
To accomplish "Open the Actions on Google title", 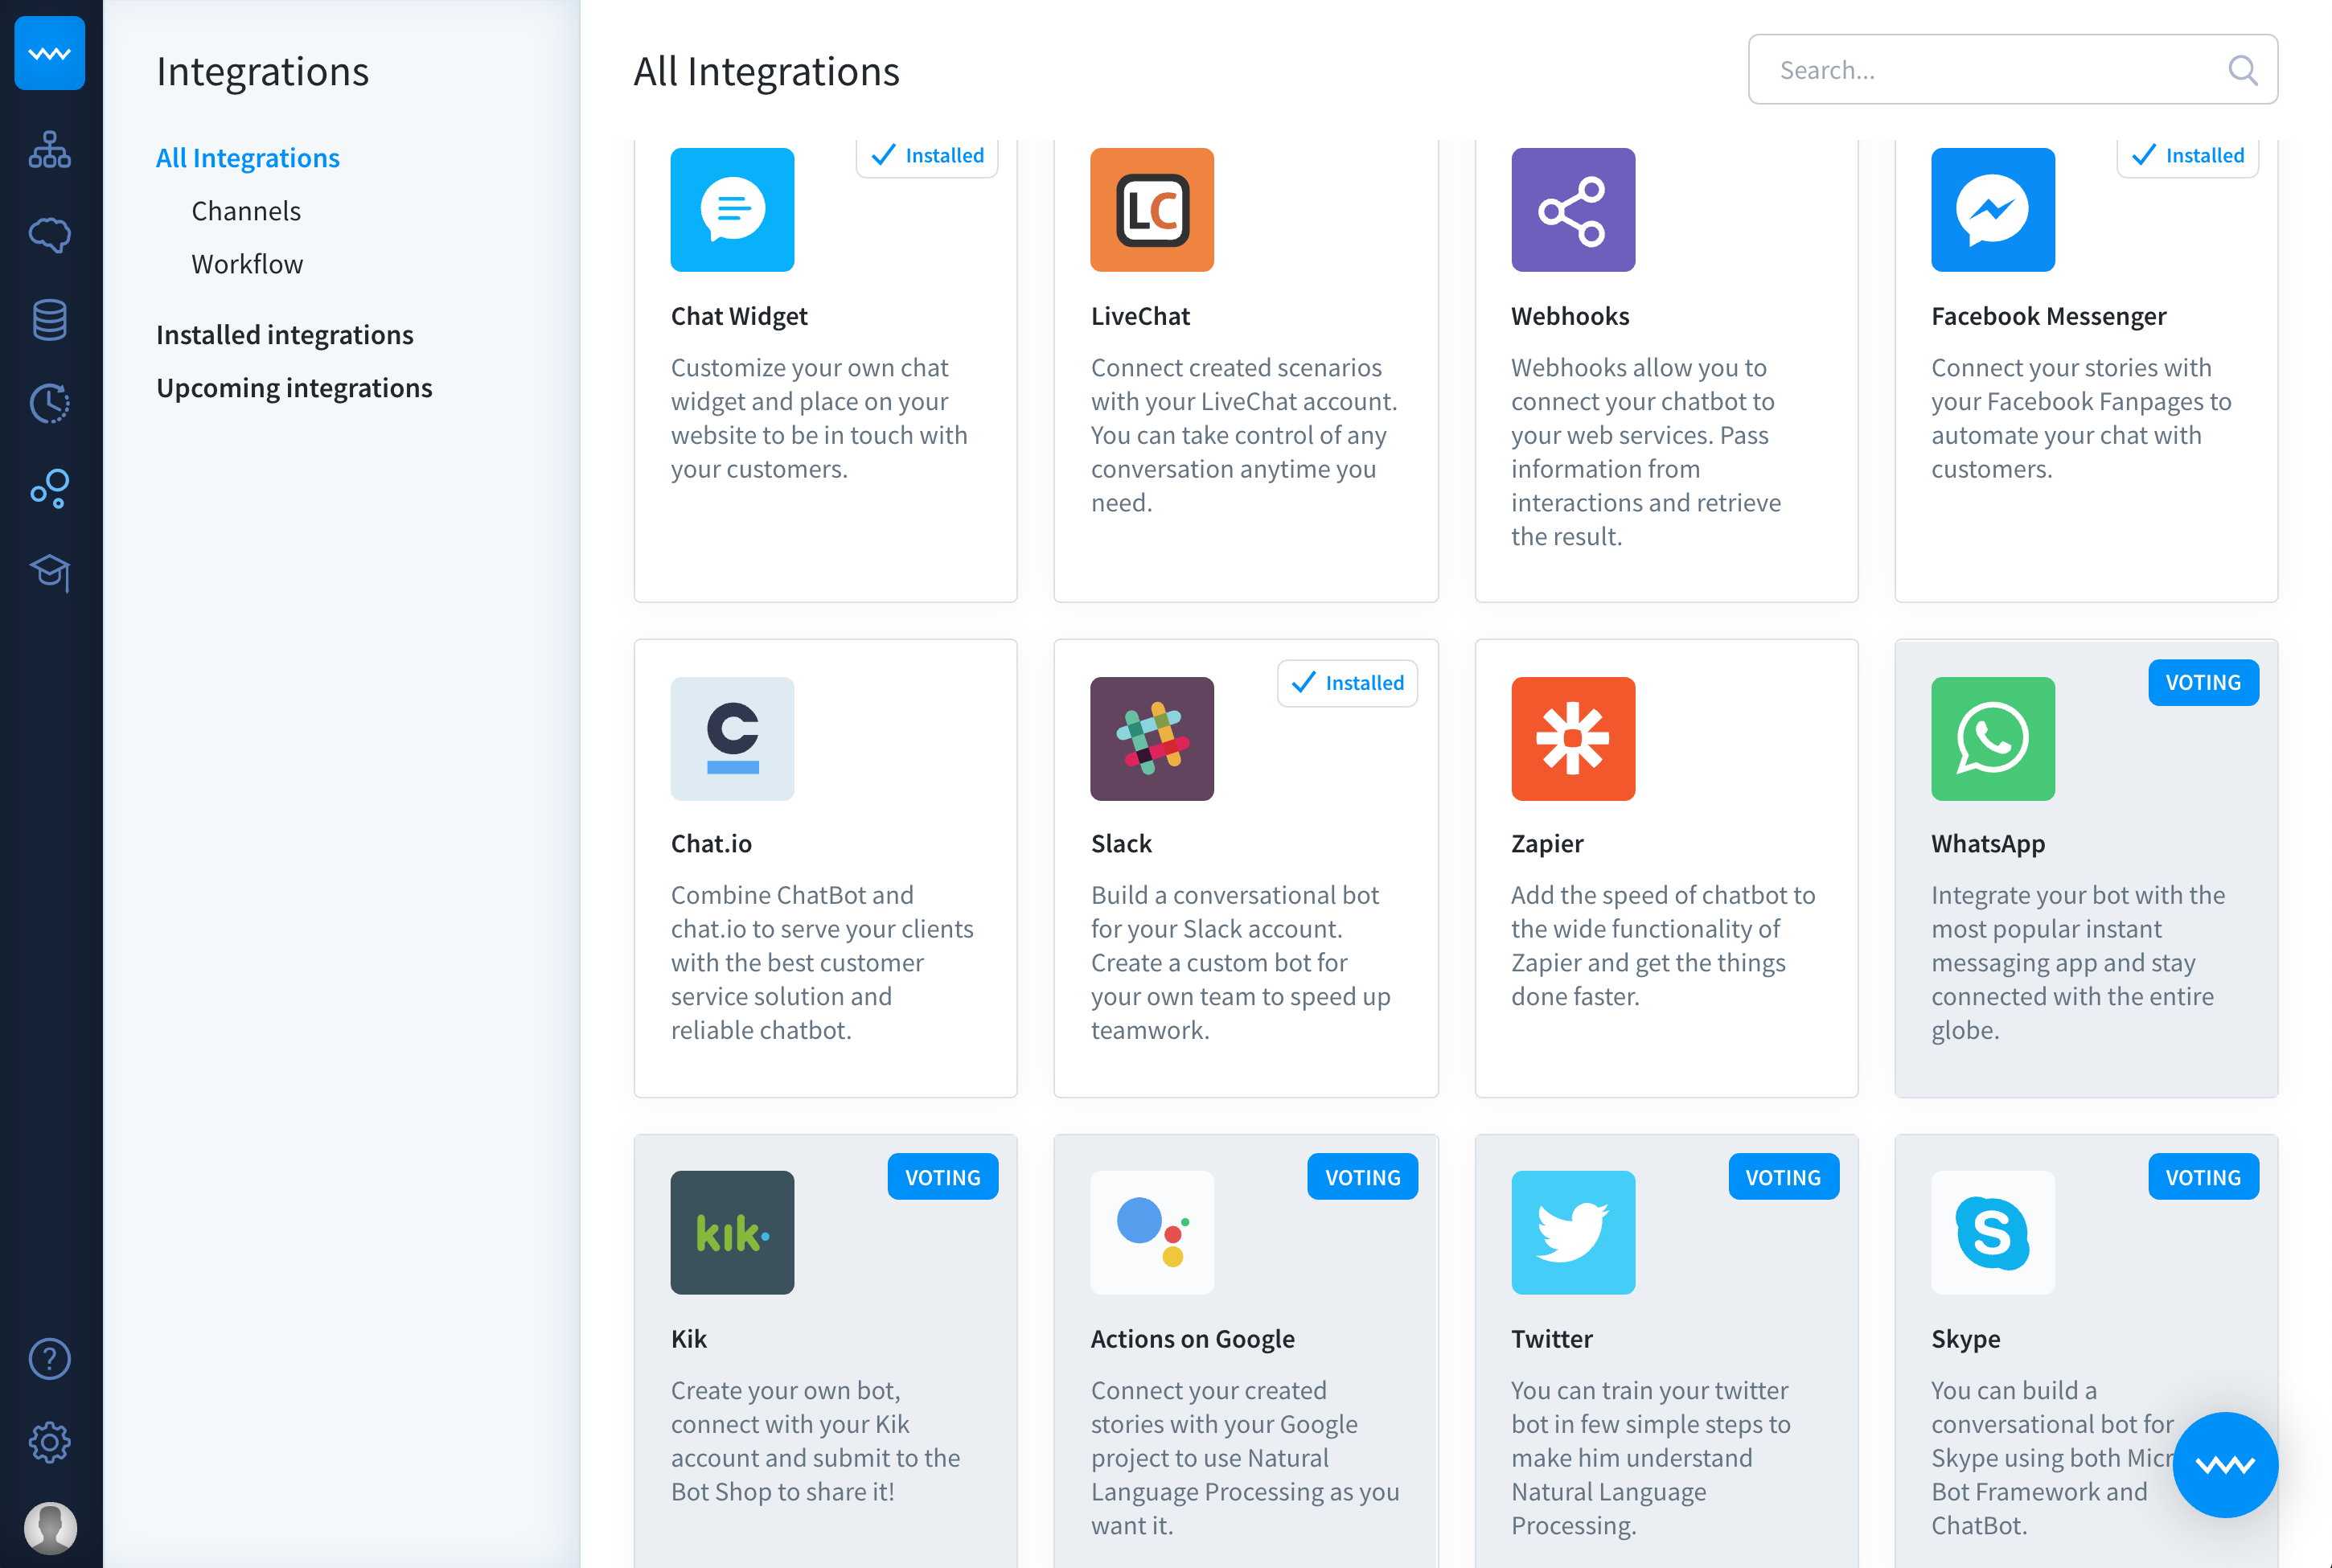I will [x=1192, y=1338].
